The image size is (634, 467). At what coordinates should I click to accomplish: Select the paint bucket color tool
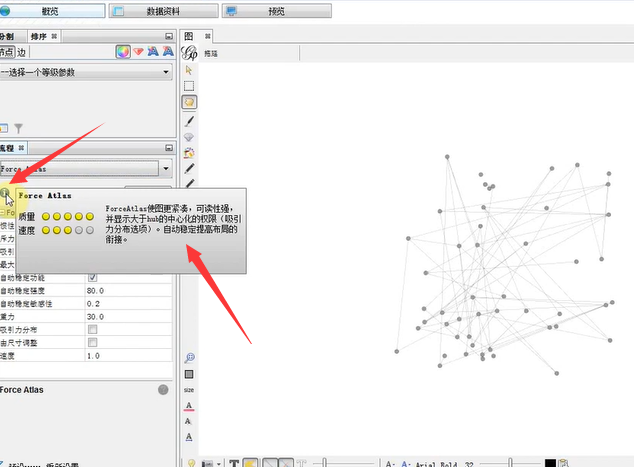(x=189, y=153)
